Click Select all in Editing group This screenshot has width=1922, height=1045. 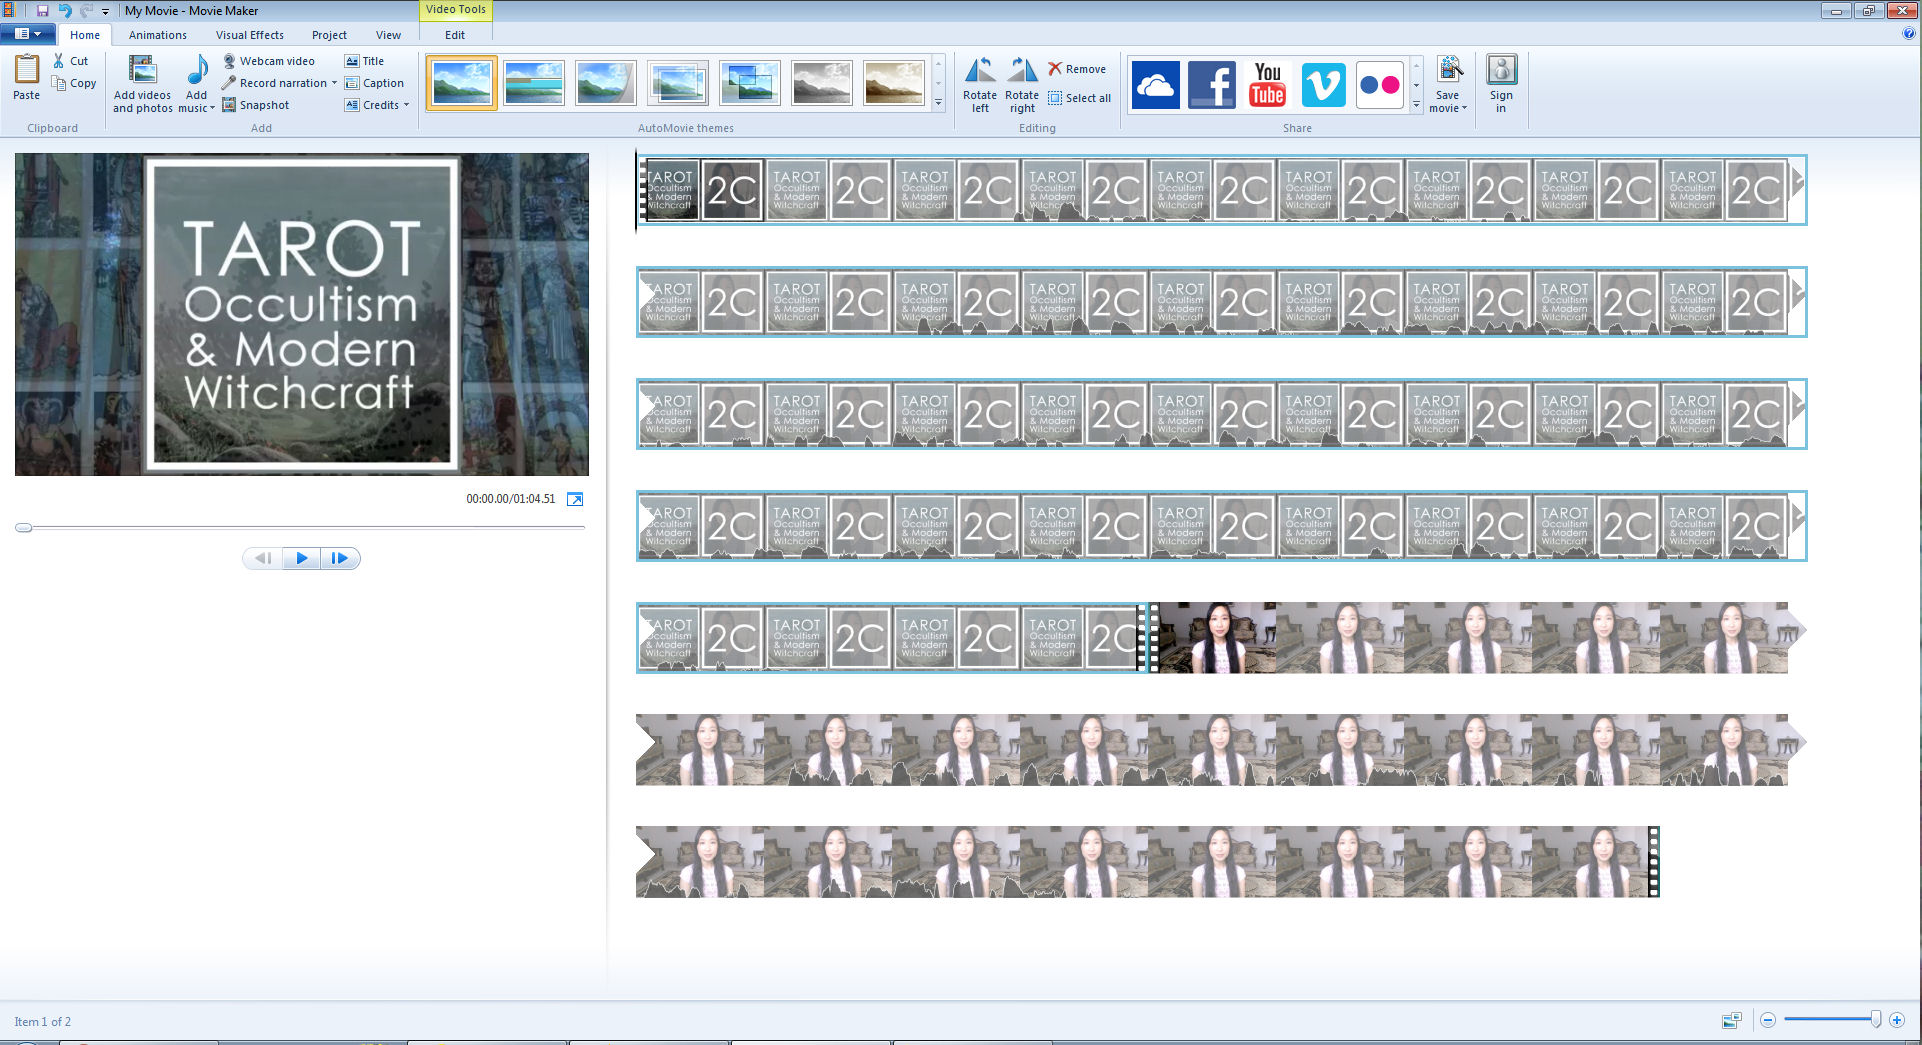point(1079,98)
